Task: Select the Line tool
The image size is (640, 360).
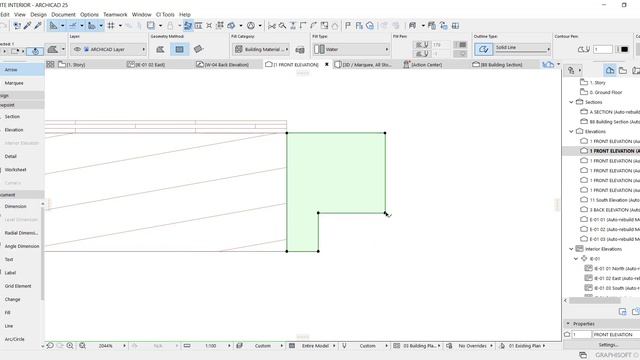Action: [x=9, y=326]
